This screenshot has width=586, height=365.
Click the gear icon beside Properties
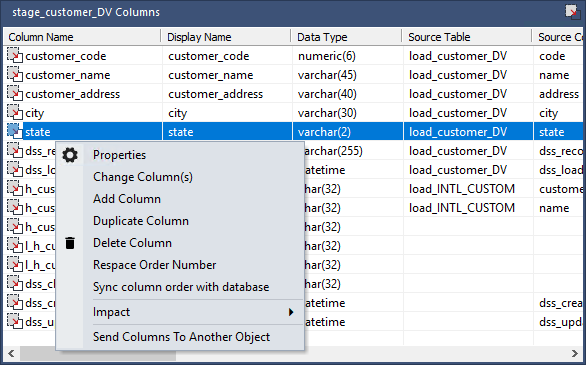[x=70, y=155]
